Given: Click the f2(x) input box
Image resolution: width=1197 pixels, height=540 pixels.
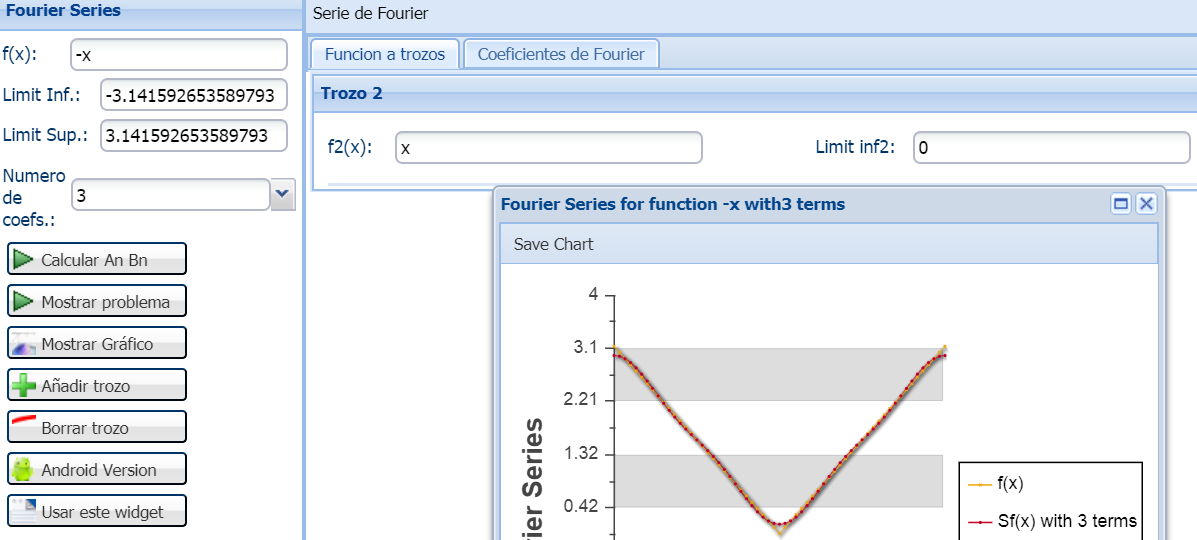Looking at the screenshot, I should pyautogui.click(x=548, y=148).
